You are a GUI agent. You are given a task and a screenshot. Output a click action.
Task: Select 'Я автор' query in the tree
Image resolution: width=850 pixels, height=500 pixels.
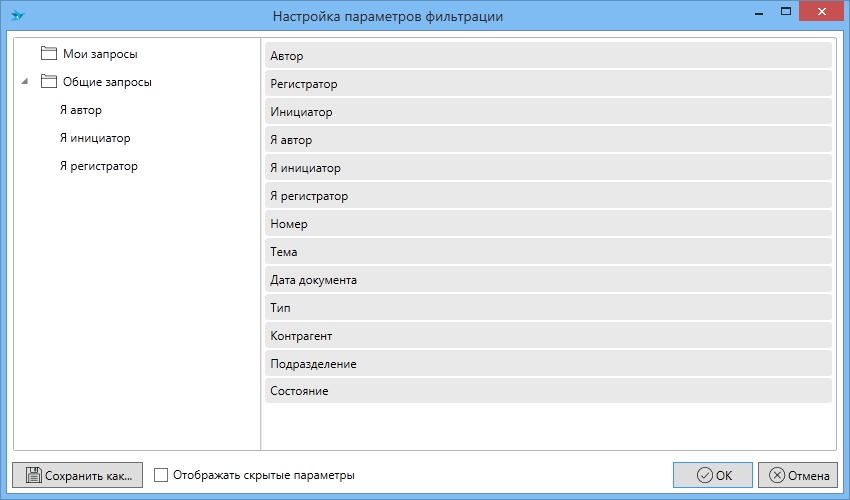click(x=80, y=110)
